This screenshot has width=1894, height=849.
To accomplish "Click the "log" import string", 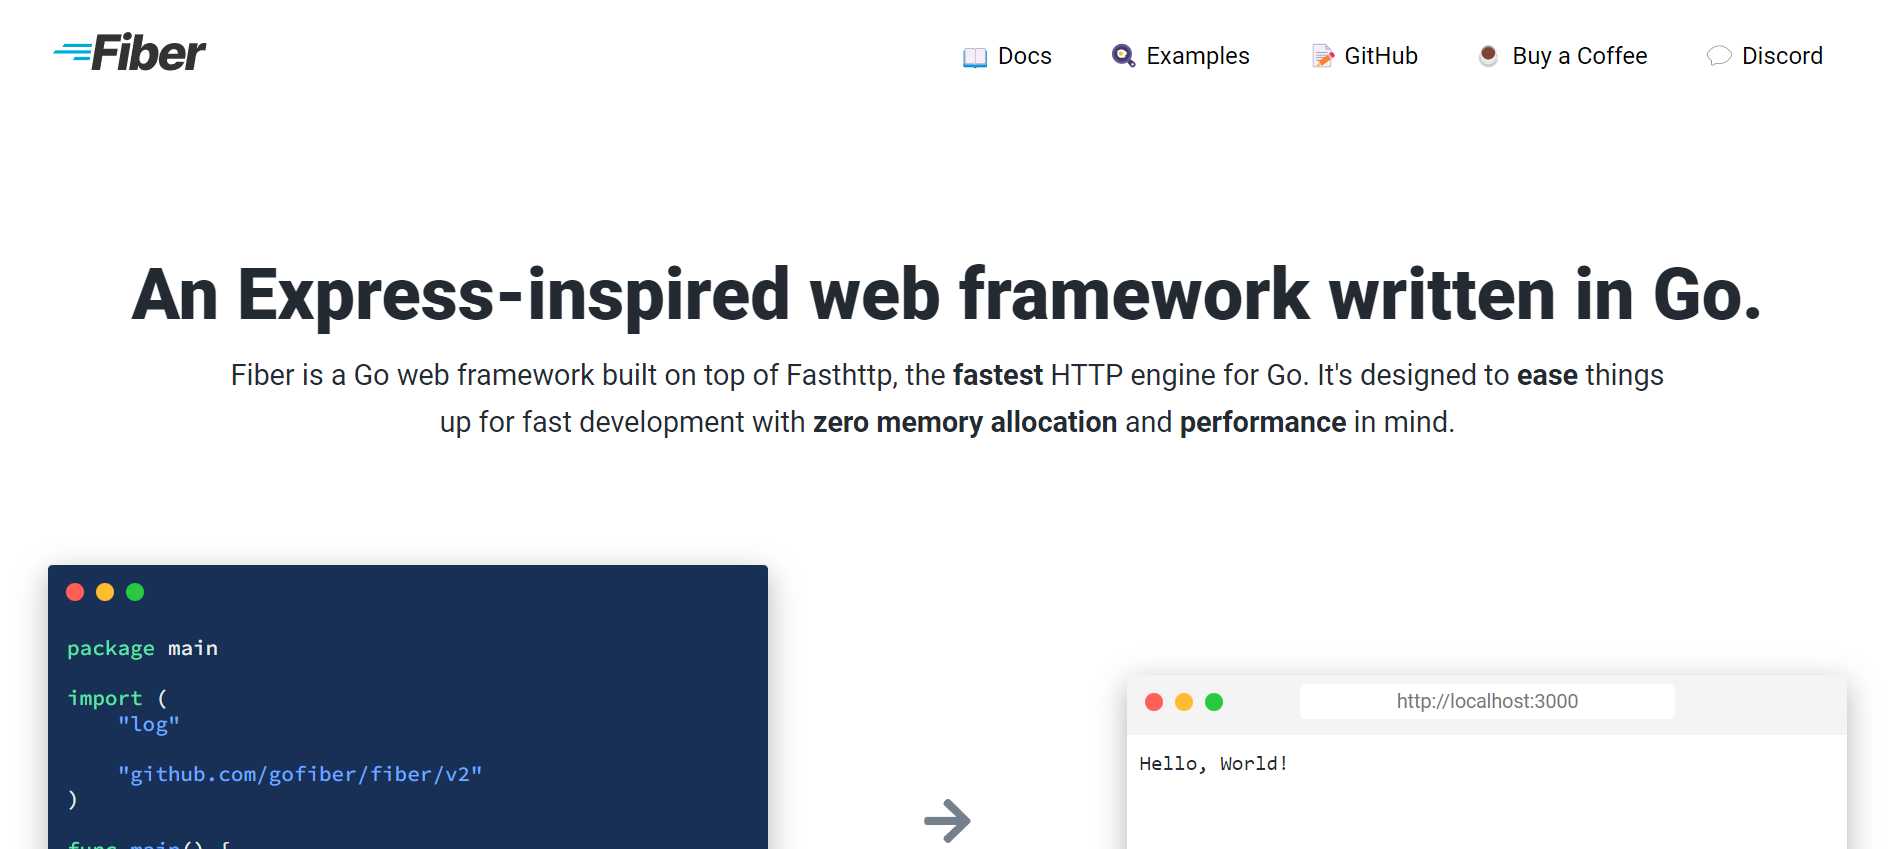I will 149,724.
